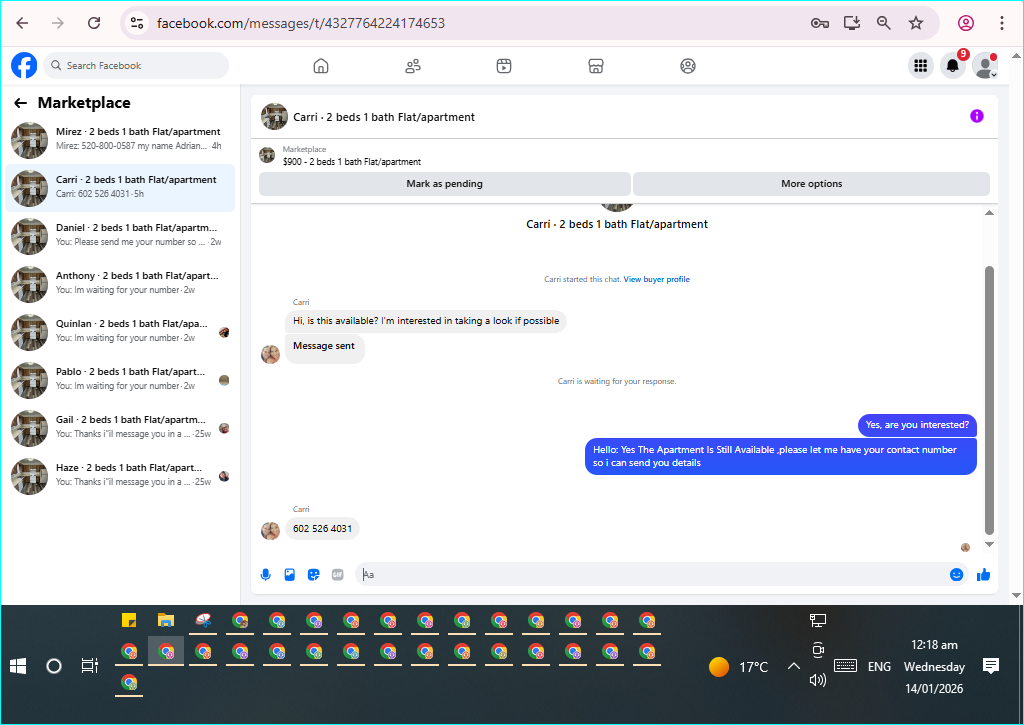Screen dimensions: 1024x725
Task: Click chat scrollbar down arrow
Action: pyautogui.click(x=989, y=544)
